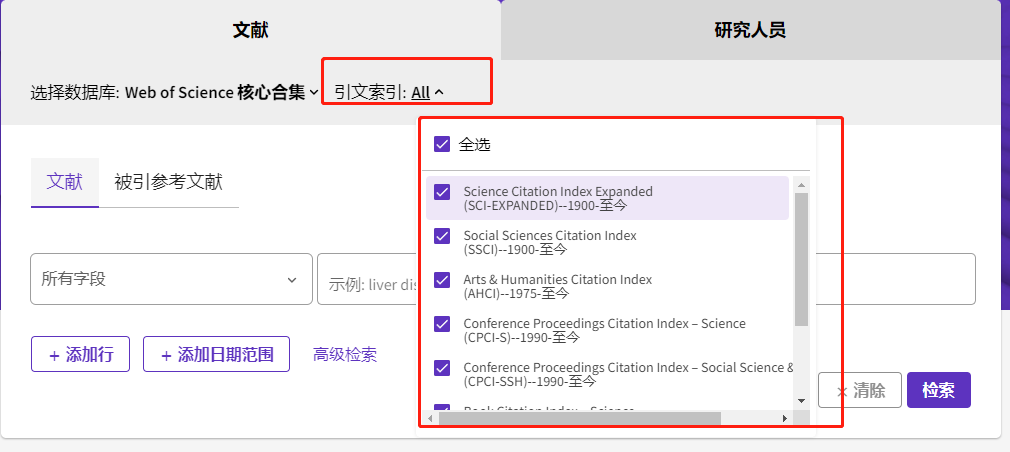This screenshot has height=452, width=1010.
Task: Uncheck Arts & Humanities Citation Index checkbox
Action: click(x=442, y=280)
